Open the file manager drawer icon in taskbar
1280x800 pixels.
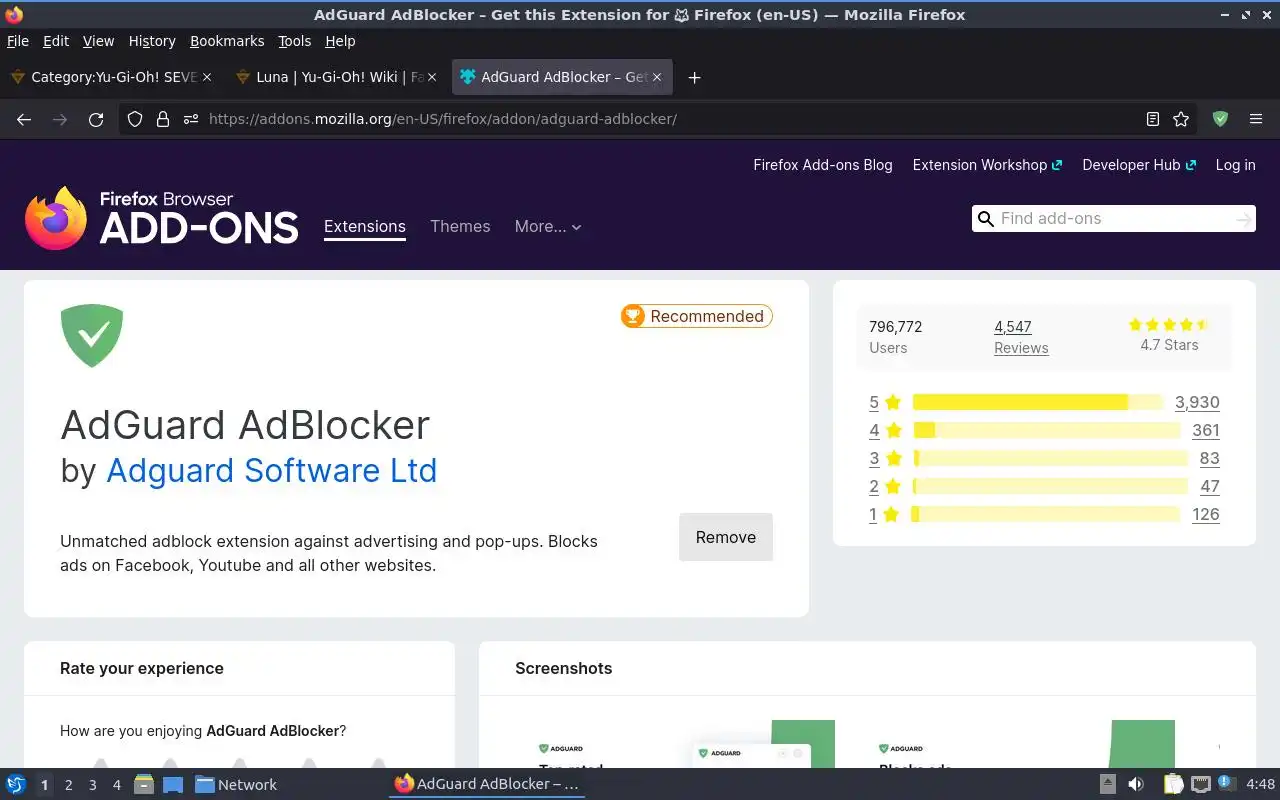[143, 785]
